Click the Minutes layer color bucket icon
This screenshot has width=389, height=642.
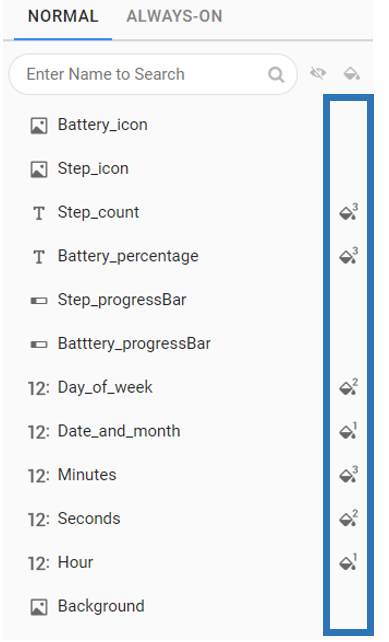[x=348, y=475]
